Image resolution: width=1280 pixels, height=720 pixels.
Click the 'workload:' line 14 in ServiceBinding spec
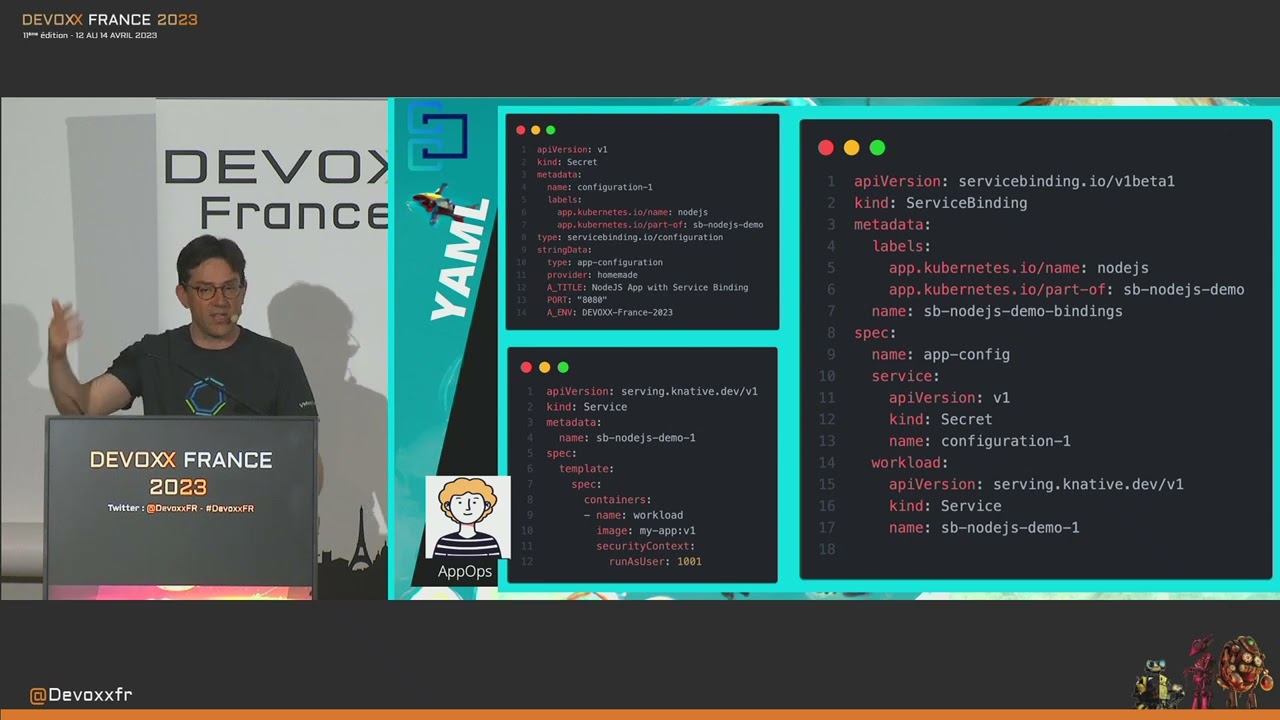point(909,462)
